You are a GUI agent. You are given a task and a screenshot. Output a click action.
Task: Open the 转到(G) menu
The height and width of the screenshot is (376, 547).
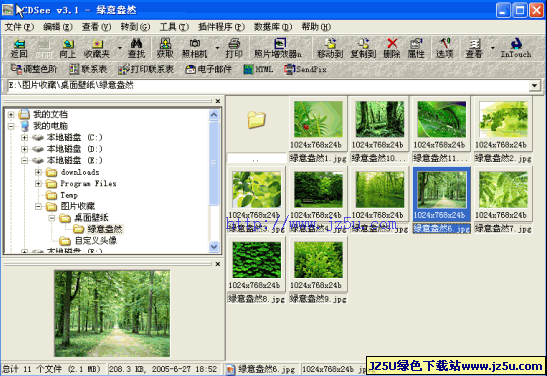(x=135, y=27)
